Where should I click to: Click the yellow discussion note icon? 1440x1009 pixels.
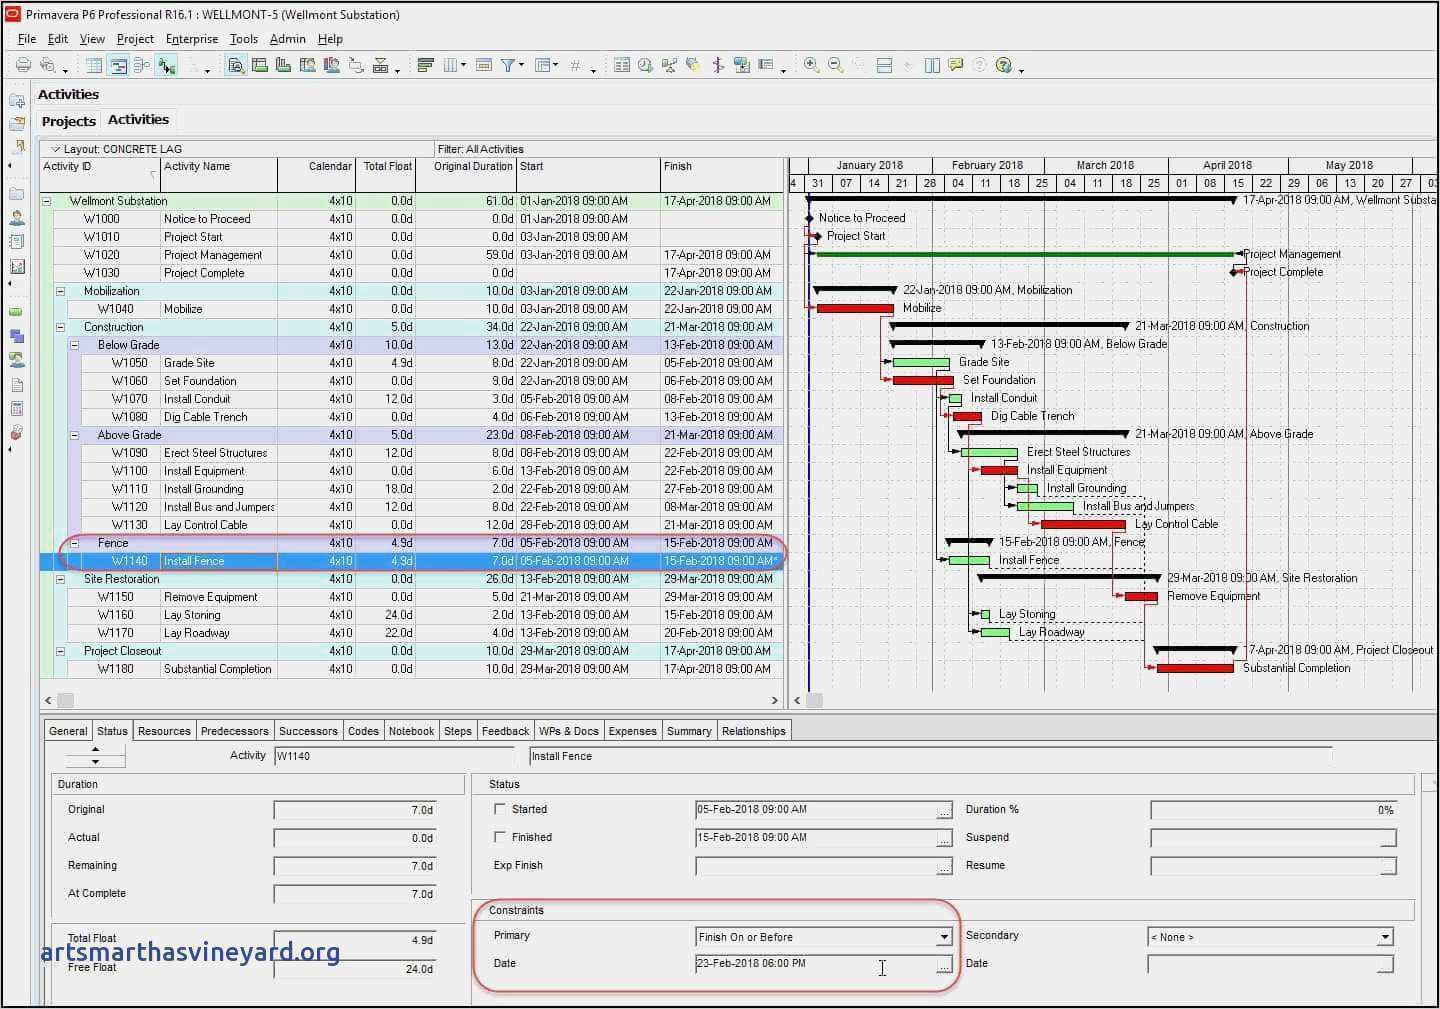956,66
